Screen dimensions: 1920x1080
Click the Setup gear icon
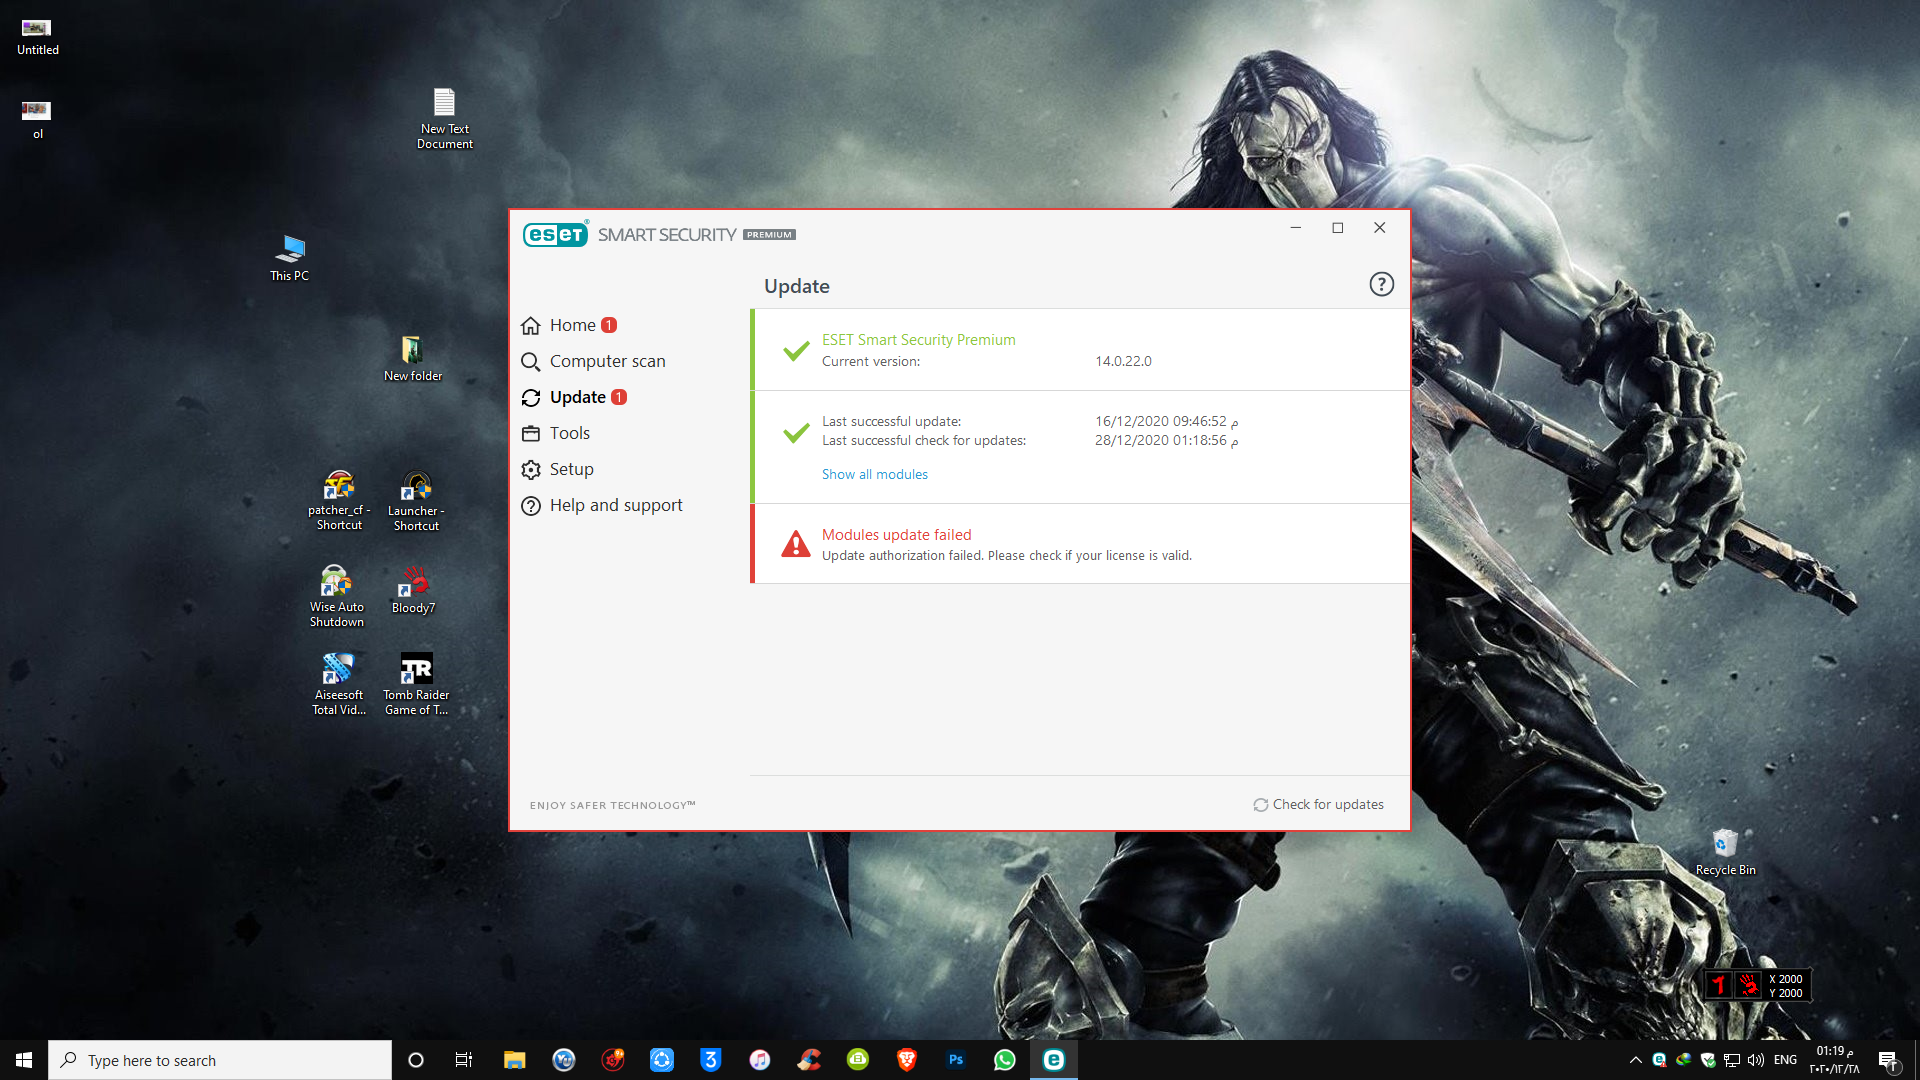531,469
